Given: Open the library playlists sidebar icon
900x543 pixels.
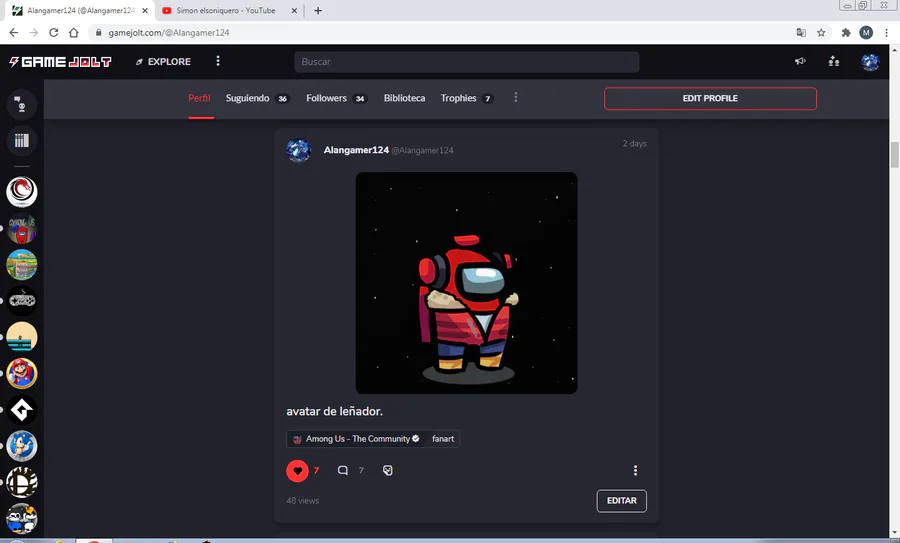Looking at the screenshot, I should coord(22,140).
